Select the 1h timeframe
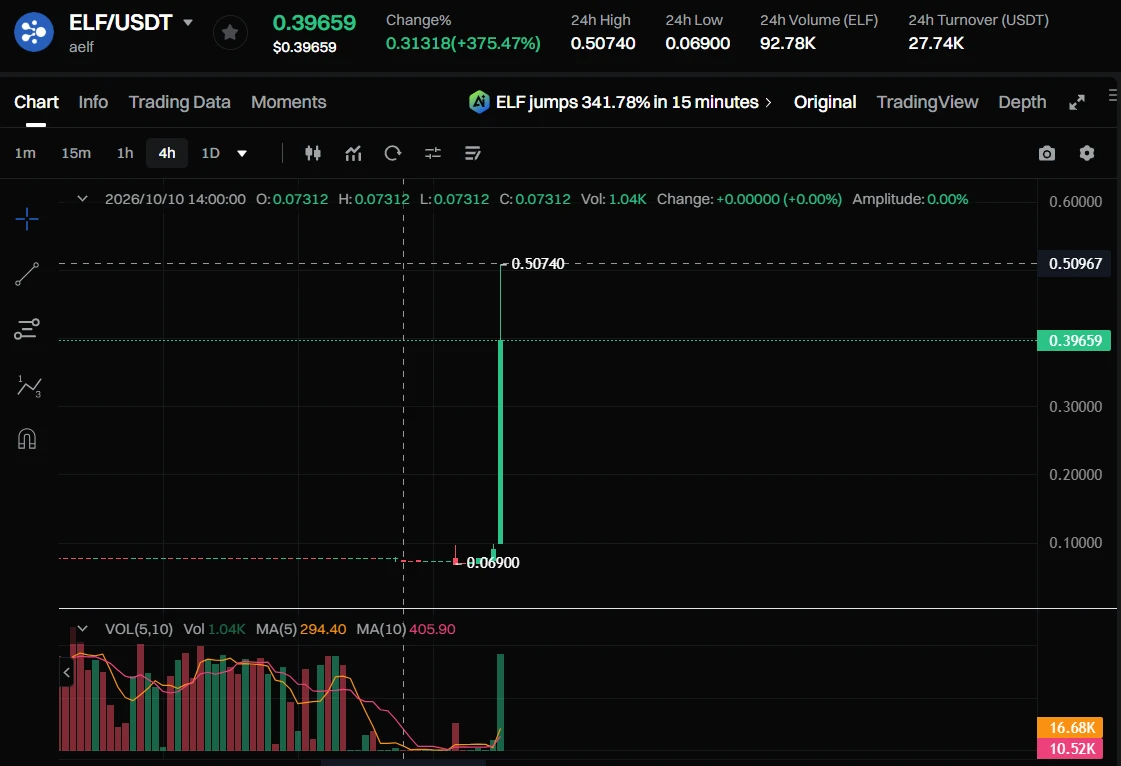 point(125,153)
